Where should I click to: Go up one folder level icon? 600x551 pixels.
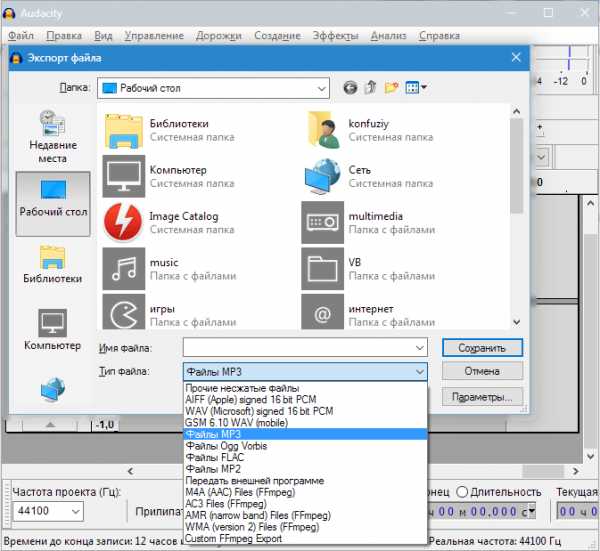(x=370, y=88)
